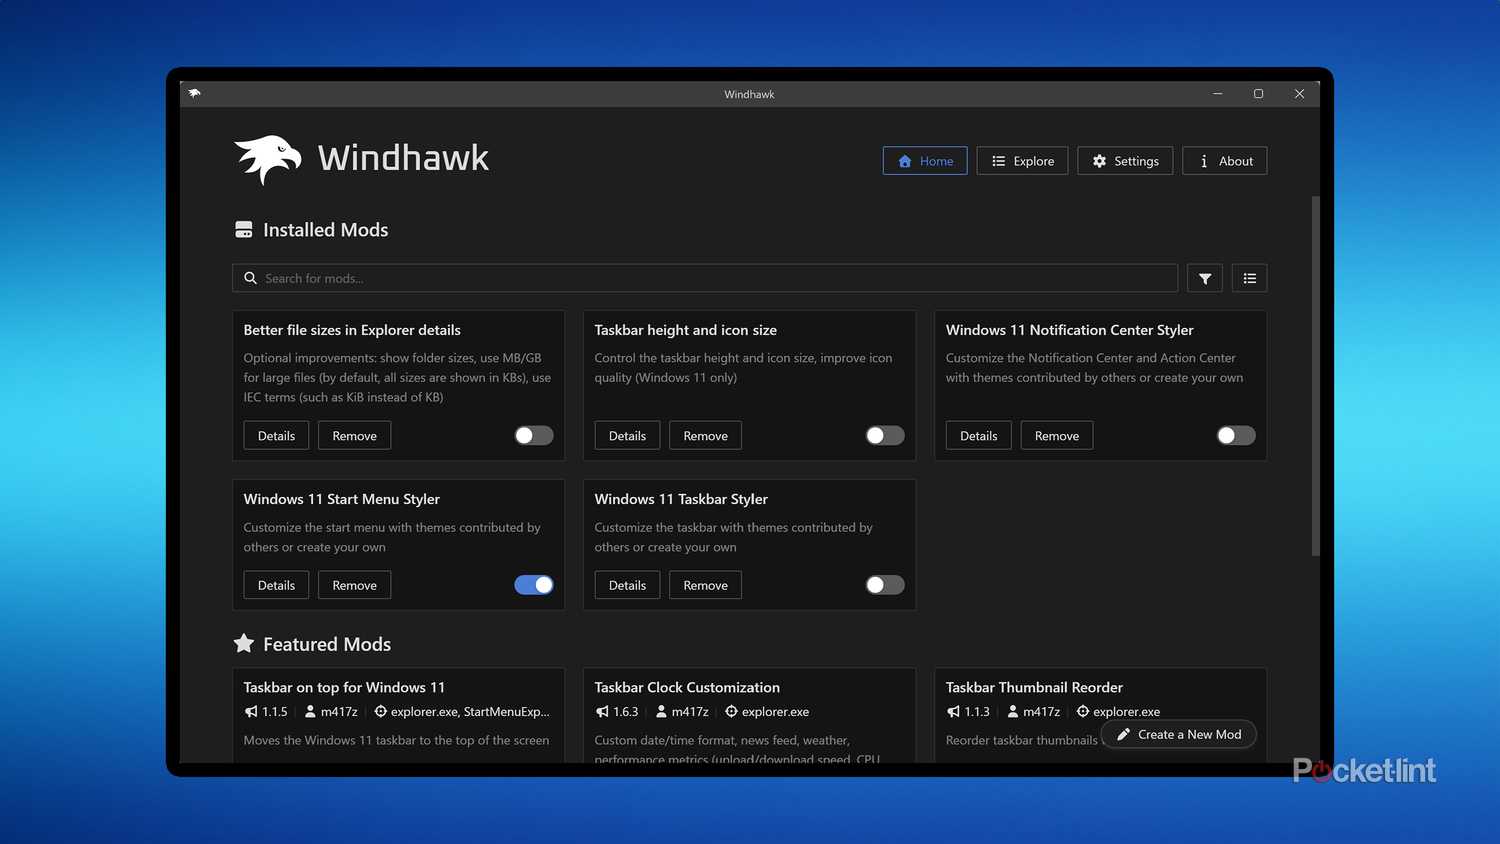The image size is (1500, 844).
Task: Click the gear icon on the Settings button
Action: [1098, 160]
